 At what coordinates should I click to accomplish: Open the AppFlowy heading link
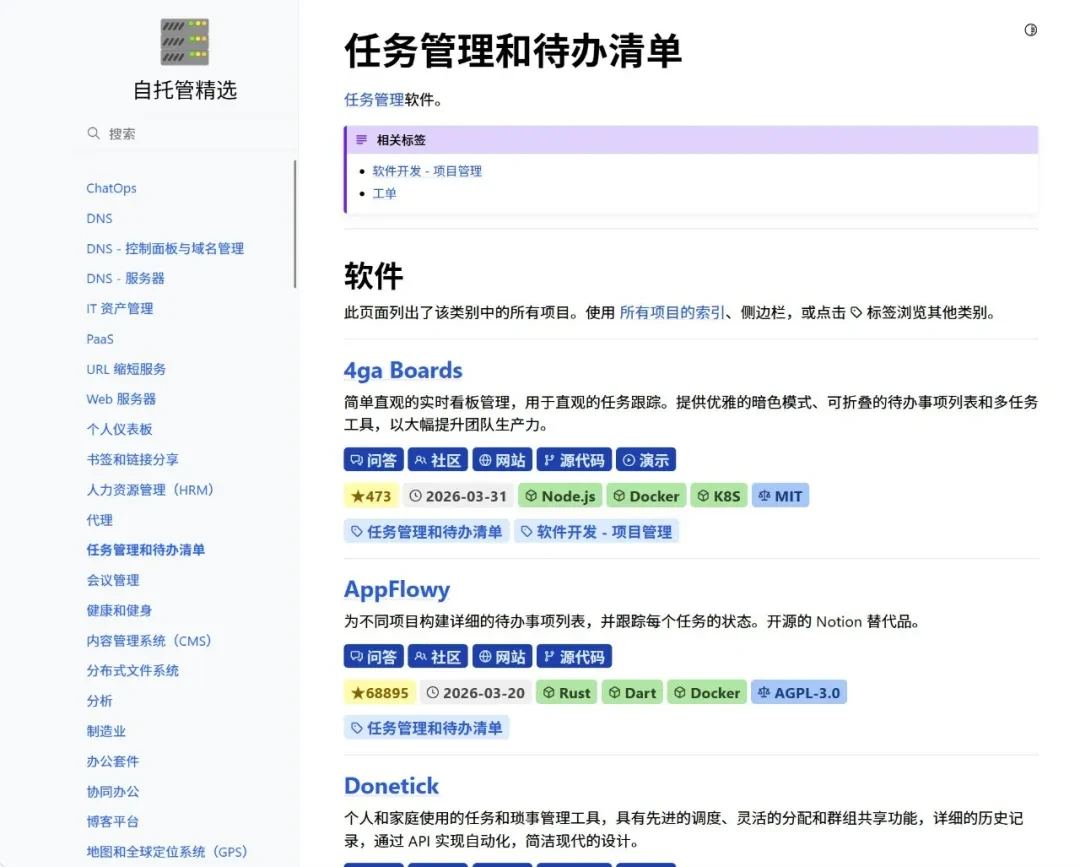[x=397, y=589]
